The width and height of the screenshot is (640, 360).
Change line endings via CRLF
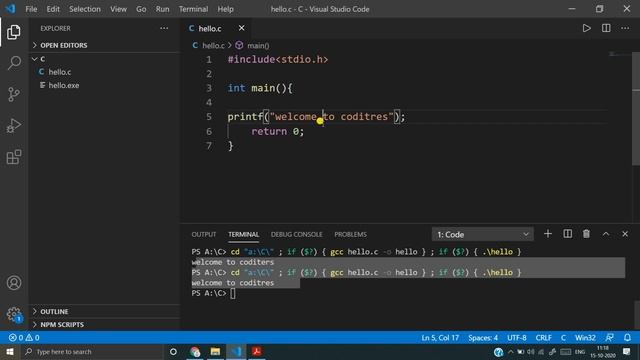coord(543,338)
